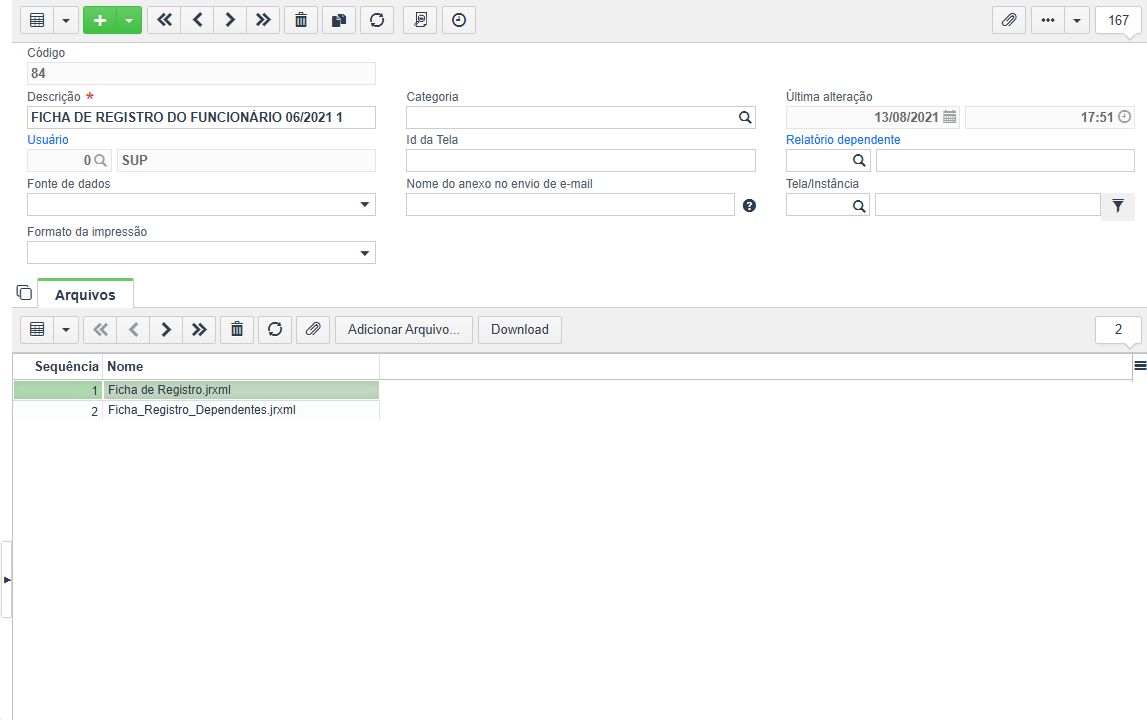Viewport: 1147px width, 720px height.
Task: Click the green add new record button
Action: point(100,20)
